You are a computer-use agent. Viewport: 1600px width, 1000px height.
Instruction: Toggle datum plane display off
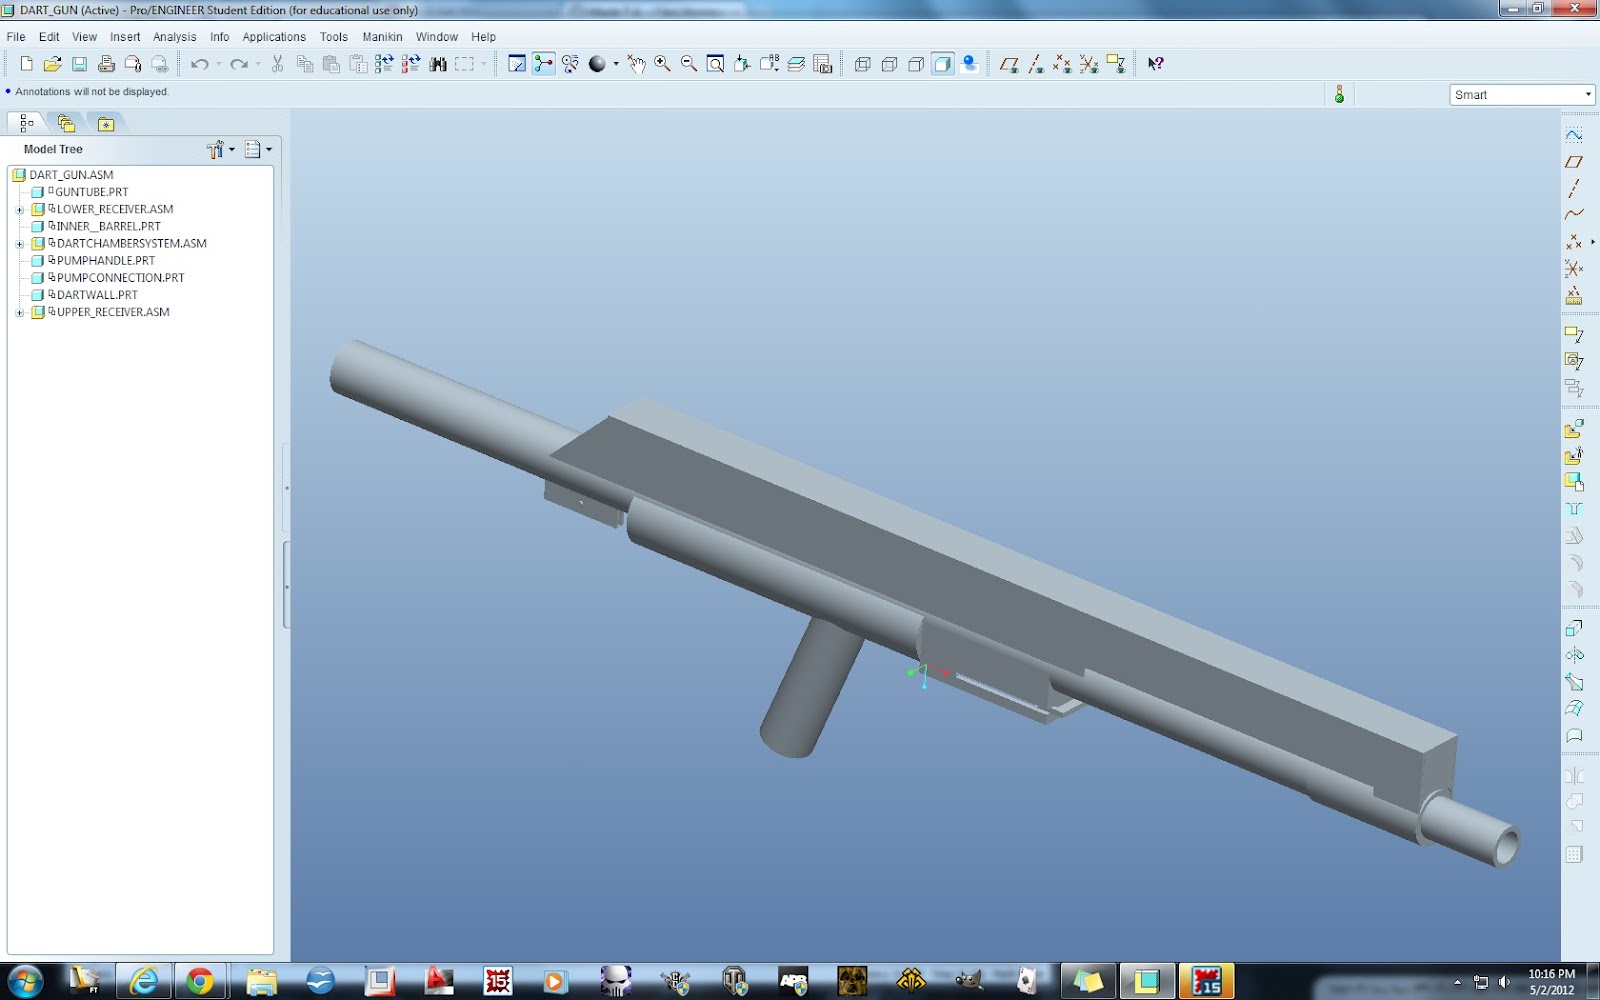click(1009, 63)
